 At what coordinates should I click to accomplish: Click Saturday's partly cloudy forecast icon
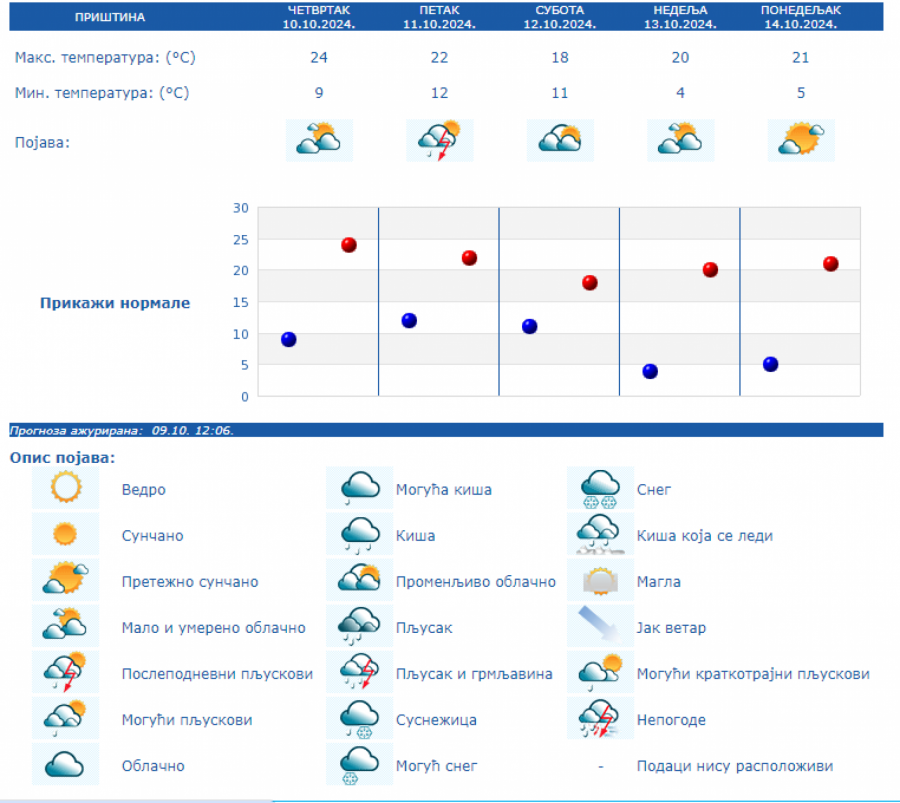[x=560, y=140]
